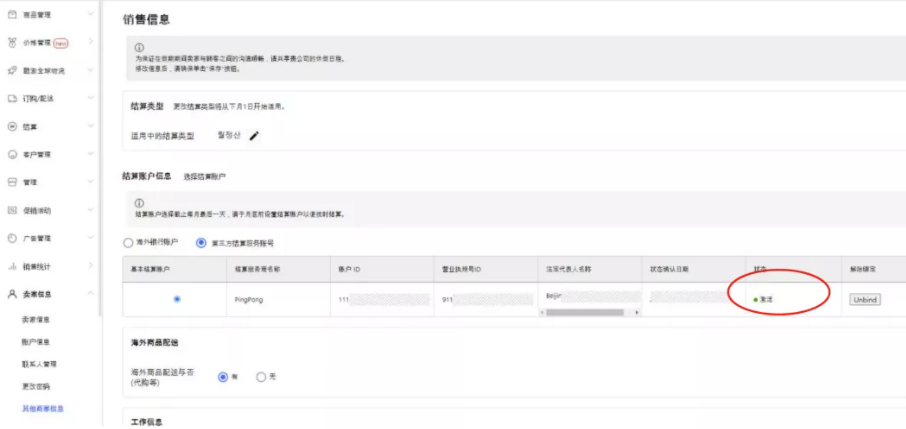Open the 账户信息 submenu item
The image size is (906, 429).
[37, 342]
